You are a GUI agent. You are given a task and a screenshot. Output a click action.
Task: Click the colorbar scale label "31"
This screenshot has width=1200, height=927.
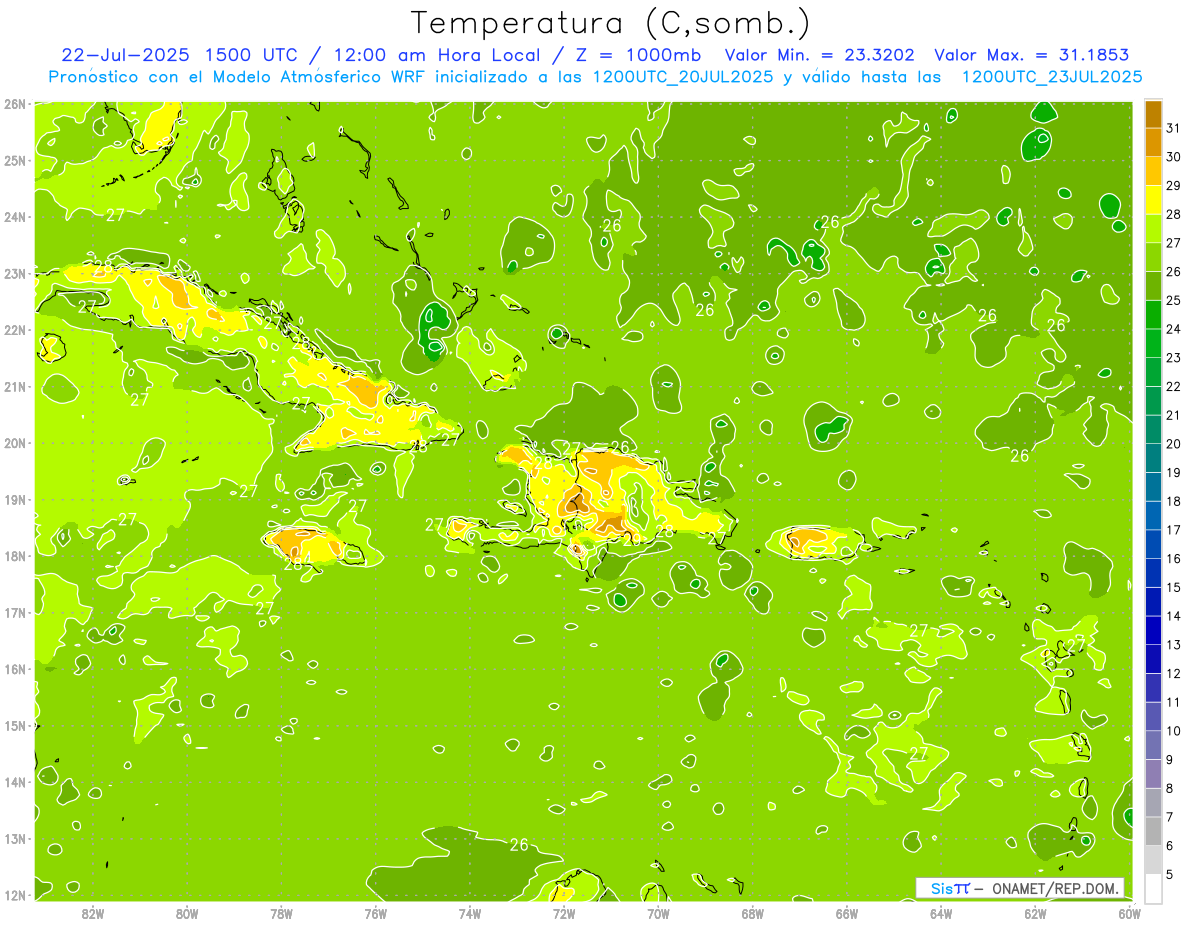pyautogui.click(x=1173, y=128)
